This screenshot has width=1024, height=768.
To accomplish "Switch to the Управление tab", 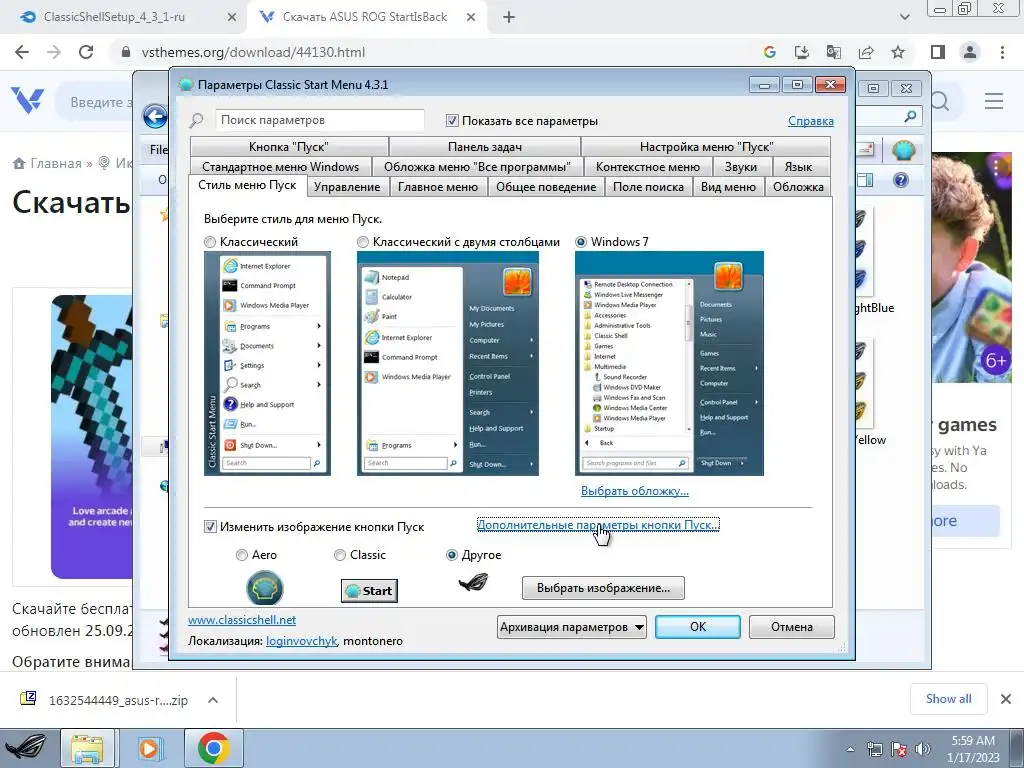I will coord(347,187).
